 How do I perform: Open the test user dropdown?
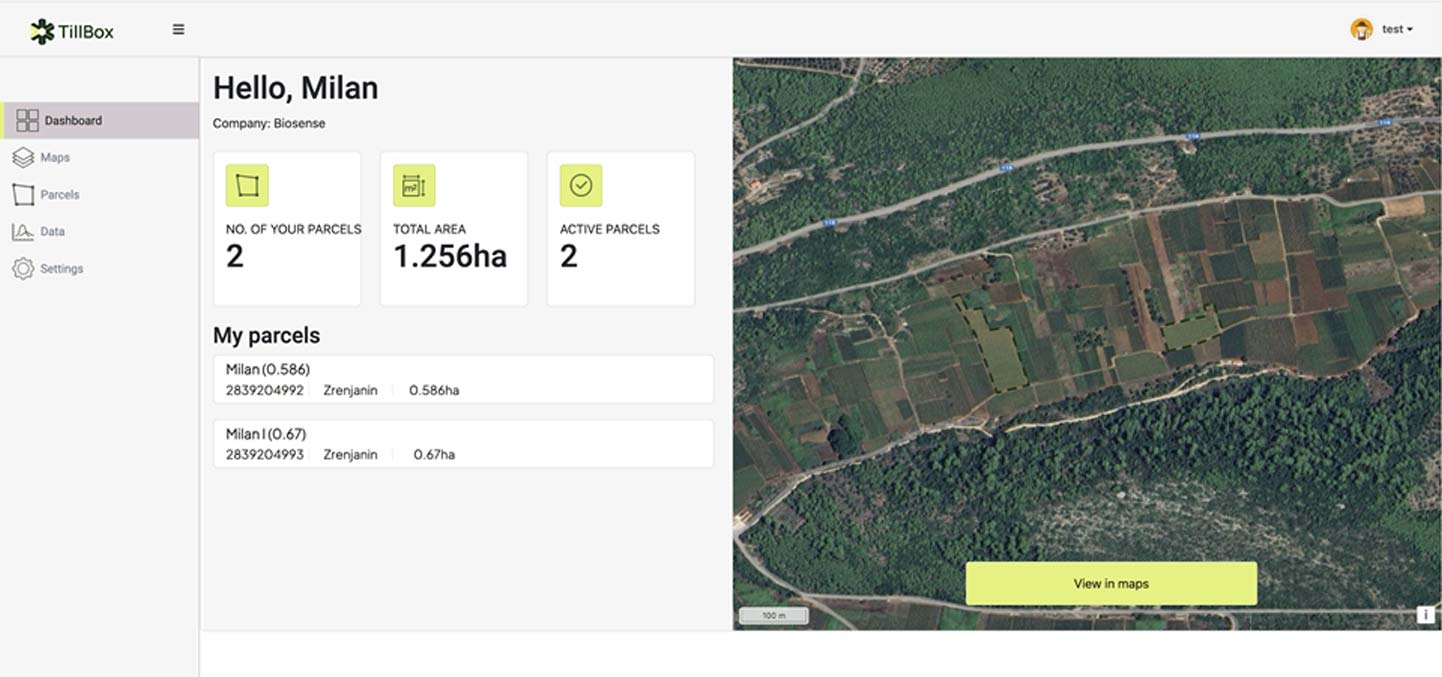1397,30
